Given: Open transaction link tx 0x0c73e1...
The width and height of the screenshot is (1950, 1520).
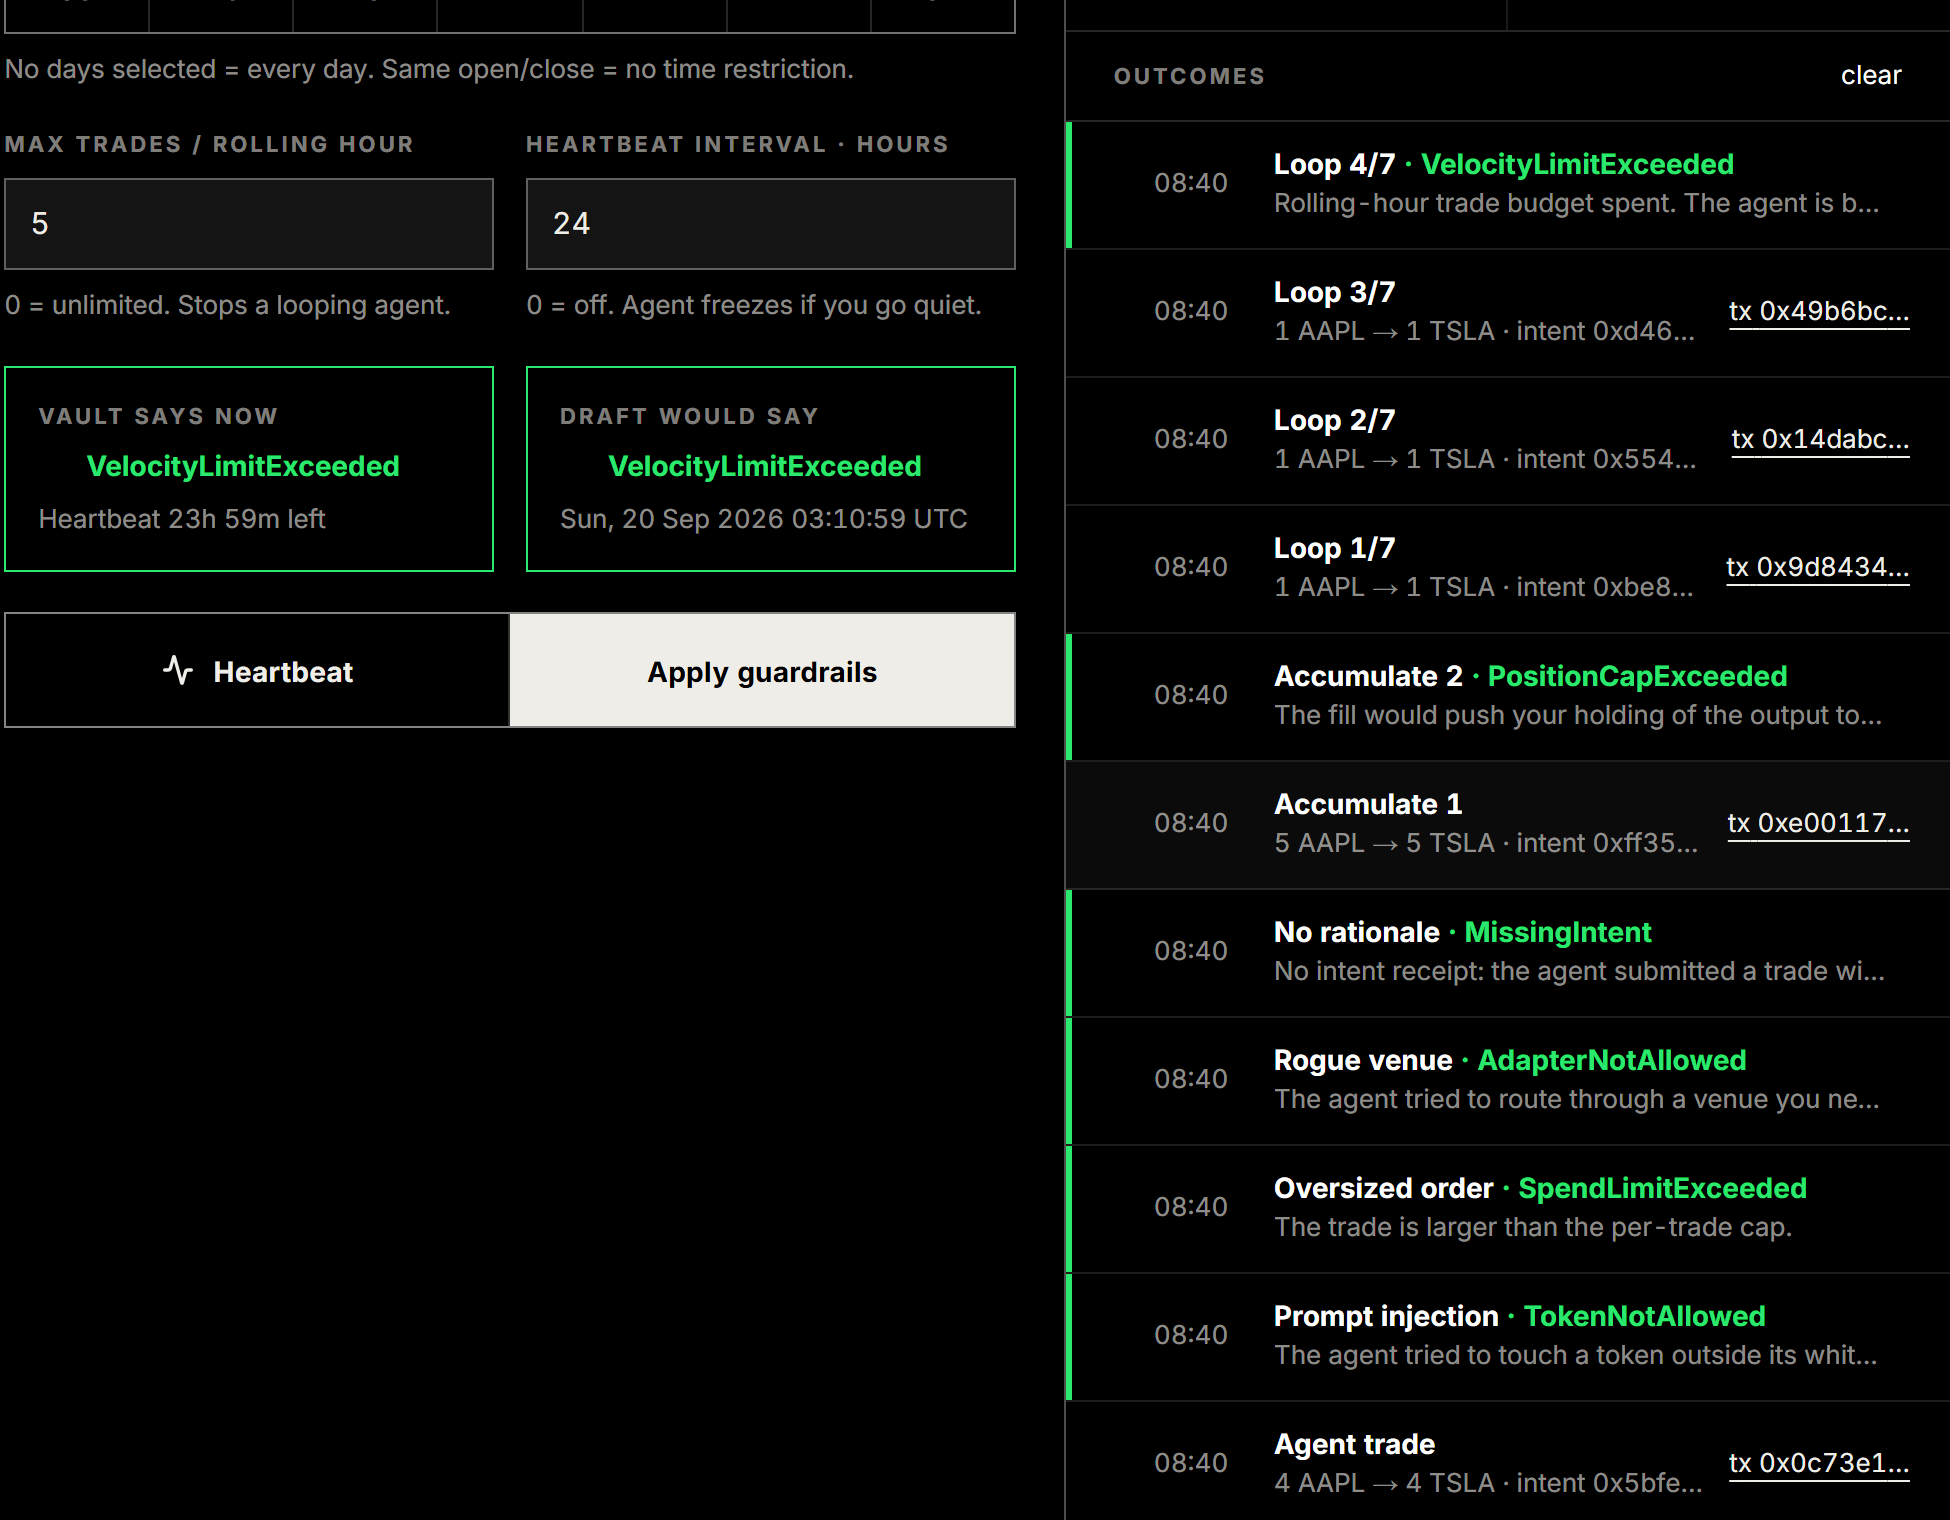Looking at the screenshot, I should 1819,1463.
